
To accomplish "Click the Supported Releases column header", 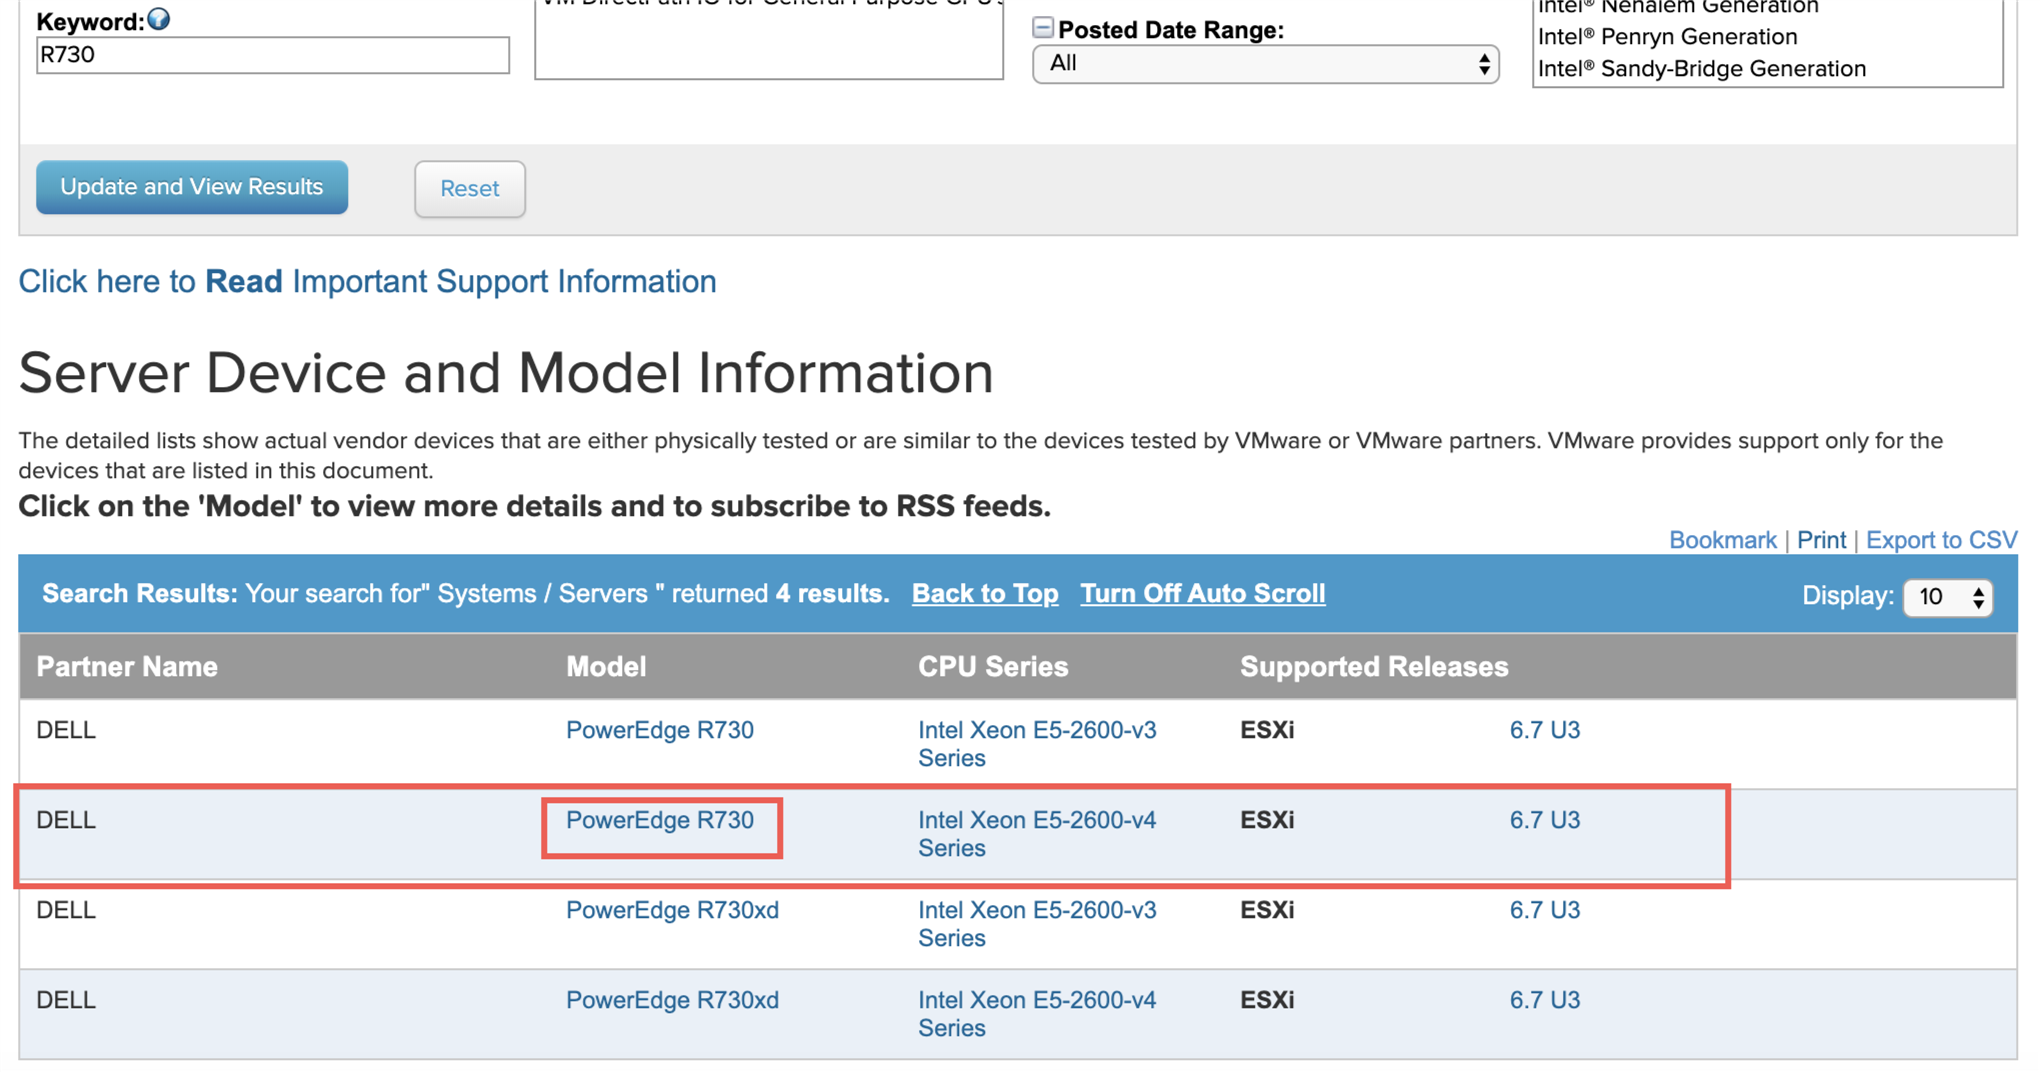I will pyautogui.click(x=1374, y=666).
